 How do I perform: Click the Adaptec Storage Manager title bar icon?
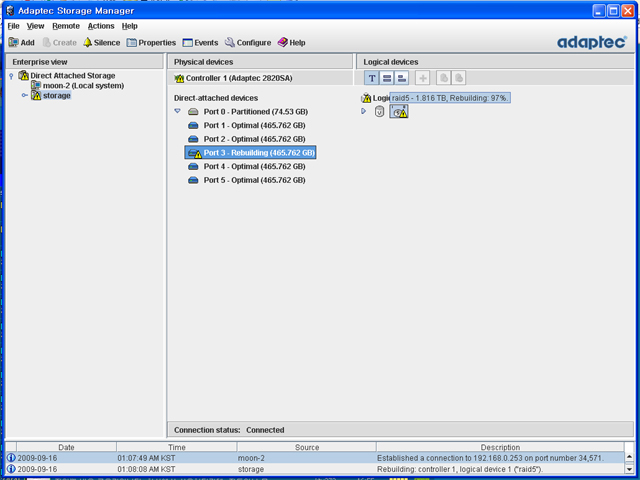pyautogui.click(x=11, y=11)
